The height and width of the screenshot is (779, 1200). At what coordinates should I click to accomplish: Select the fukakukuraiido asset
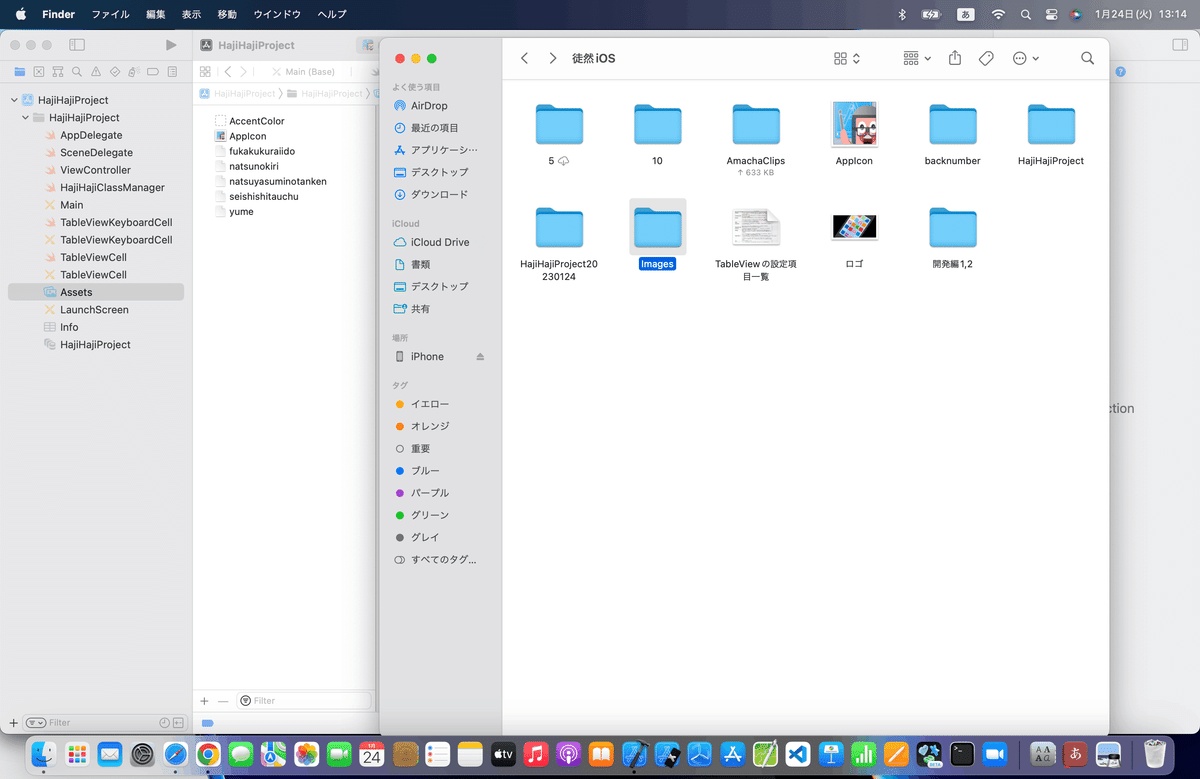pyautogui.click(x=262, y=151)
